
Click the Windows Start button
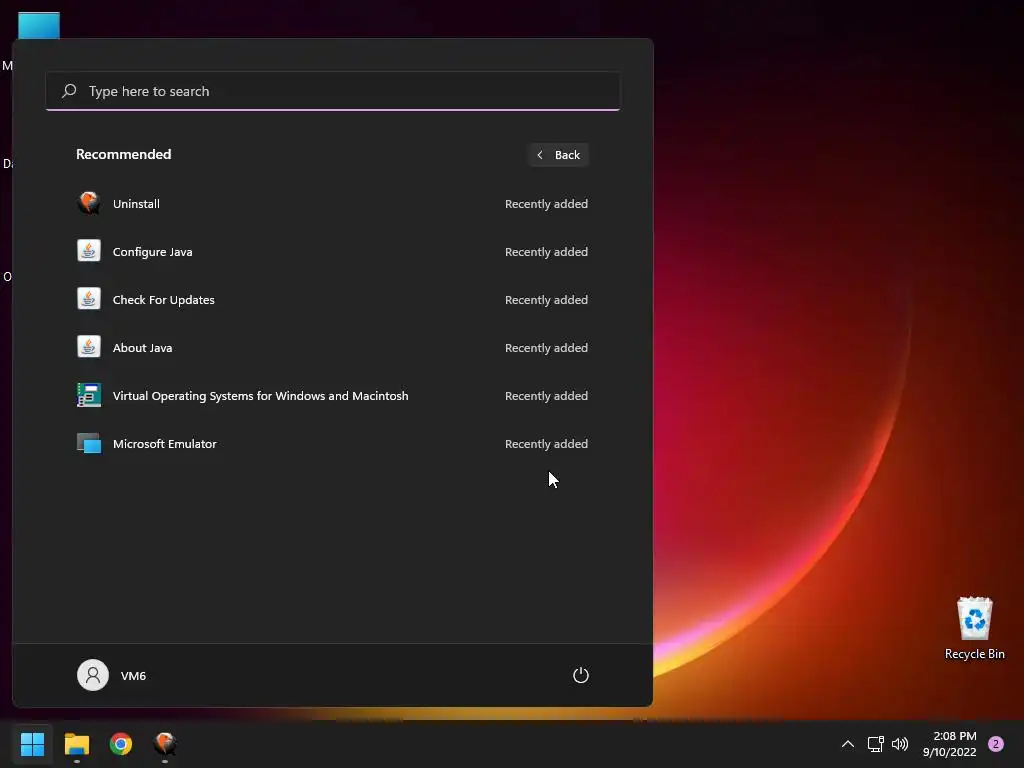pos(32,744)
